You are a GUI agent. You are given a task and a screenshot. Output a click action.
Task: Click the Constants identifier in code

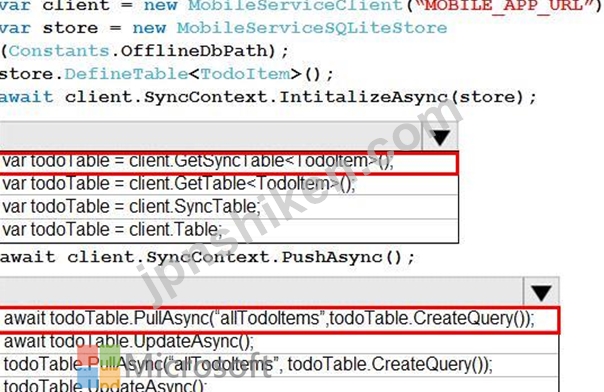point(59,51)
